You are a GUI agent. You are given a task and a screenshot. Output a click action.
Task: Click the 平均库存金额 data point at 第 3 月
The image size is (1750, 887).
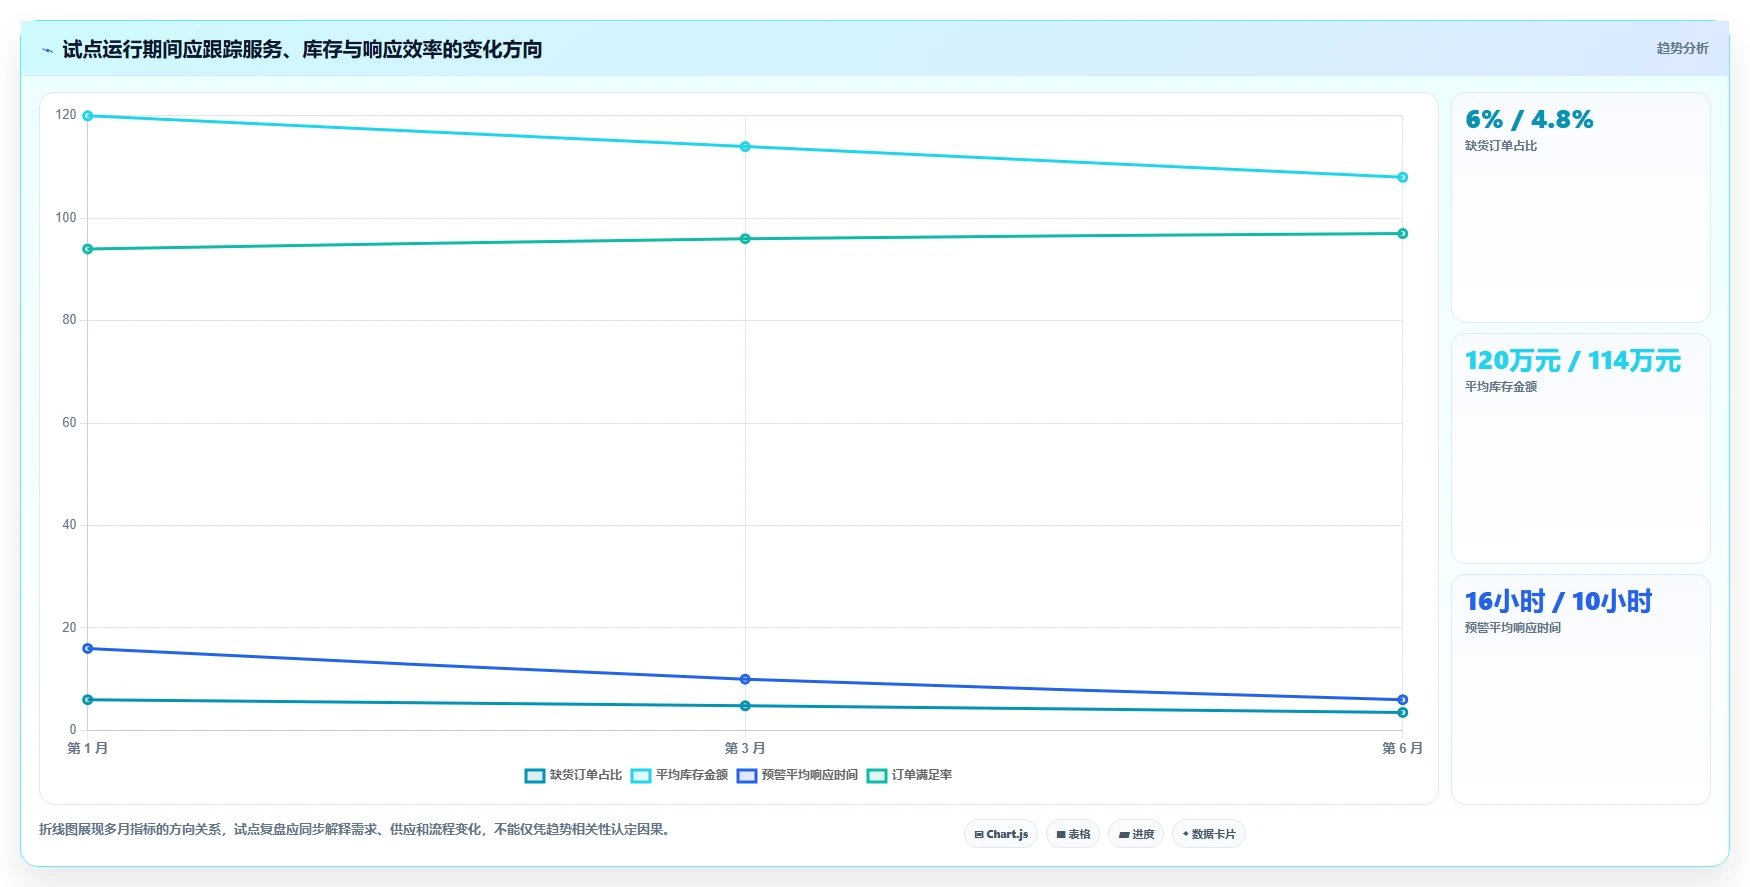click(745, 147)
